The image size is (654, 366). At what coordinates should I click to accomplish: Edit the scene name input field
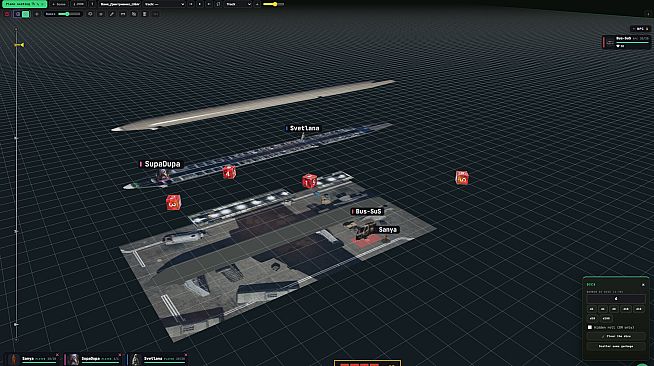point(119,4)
